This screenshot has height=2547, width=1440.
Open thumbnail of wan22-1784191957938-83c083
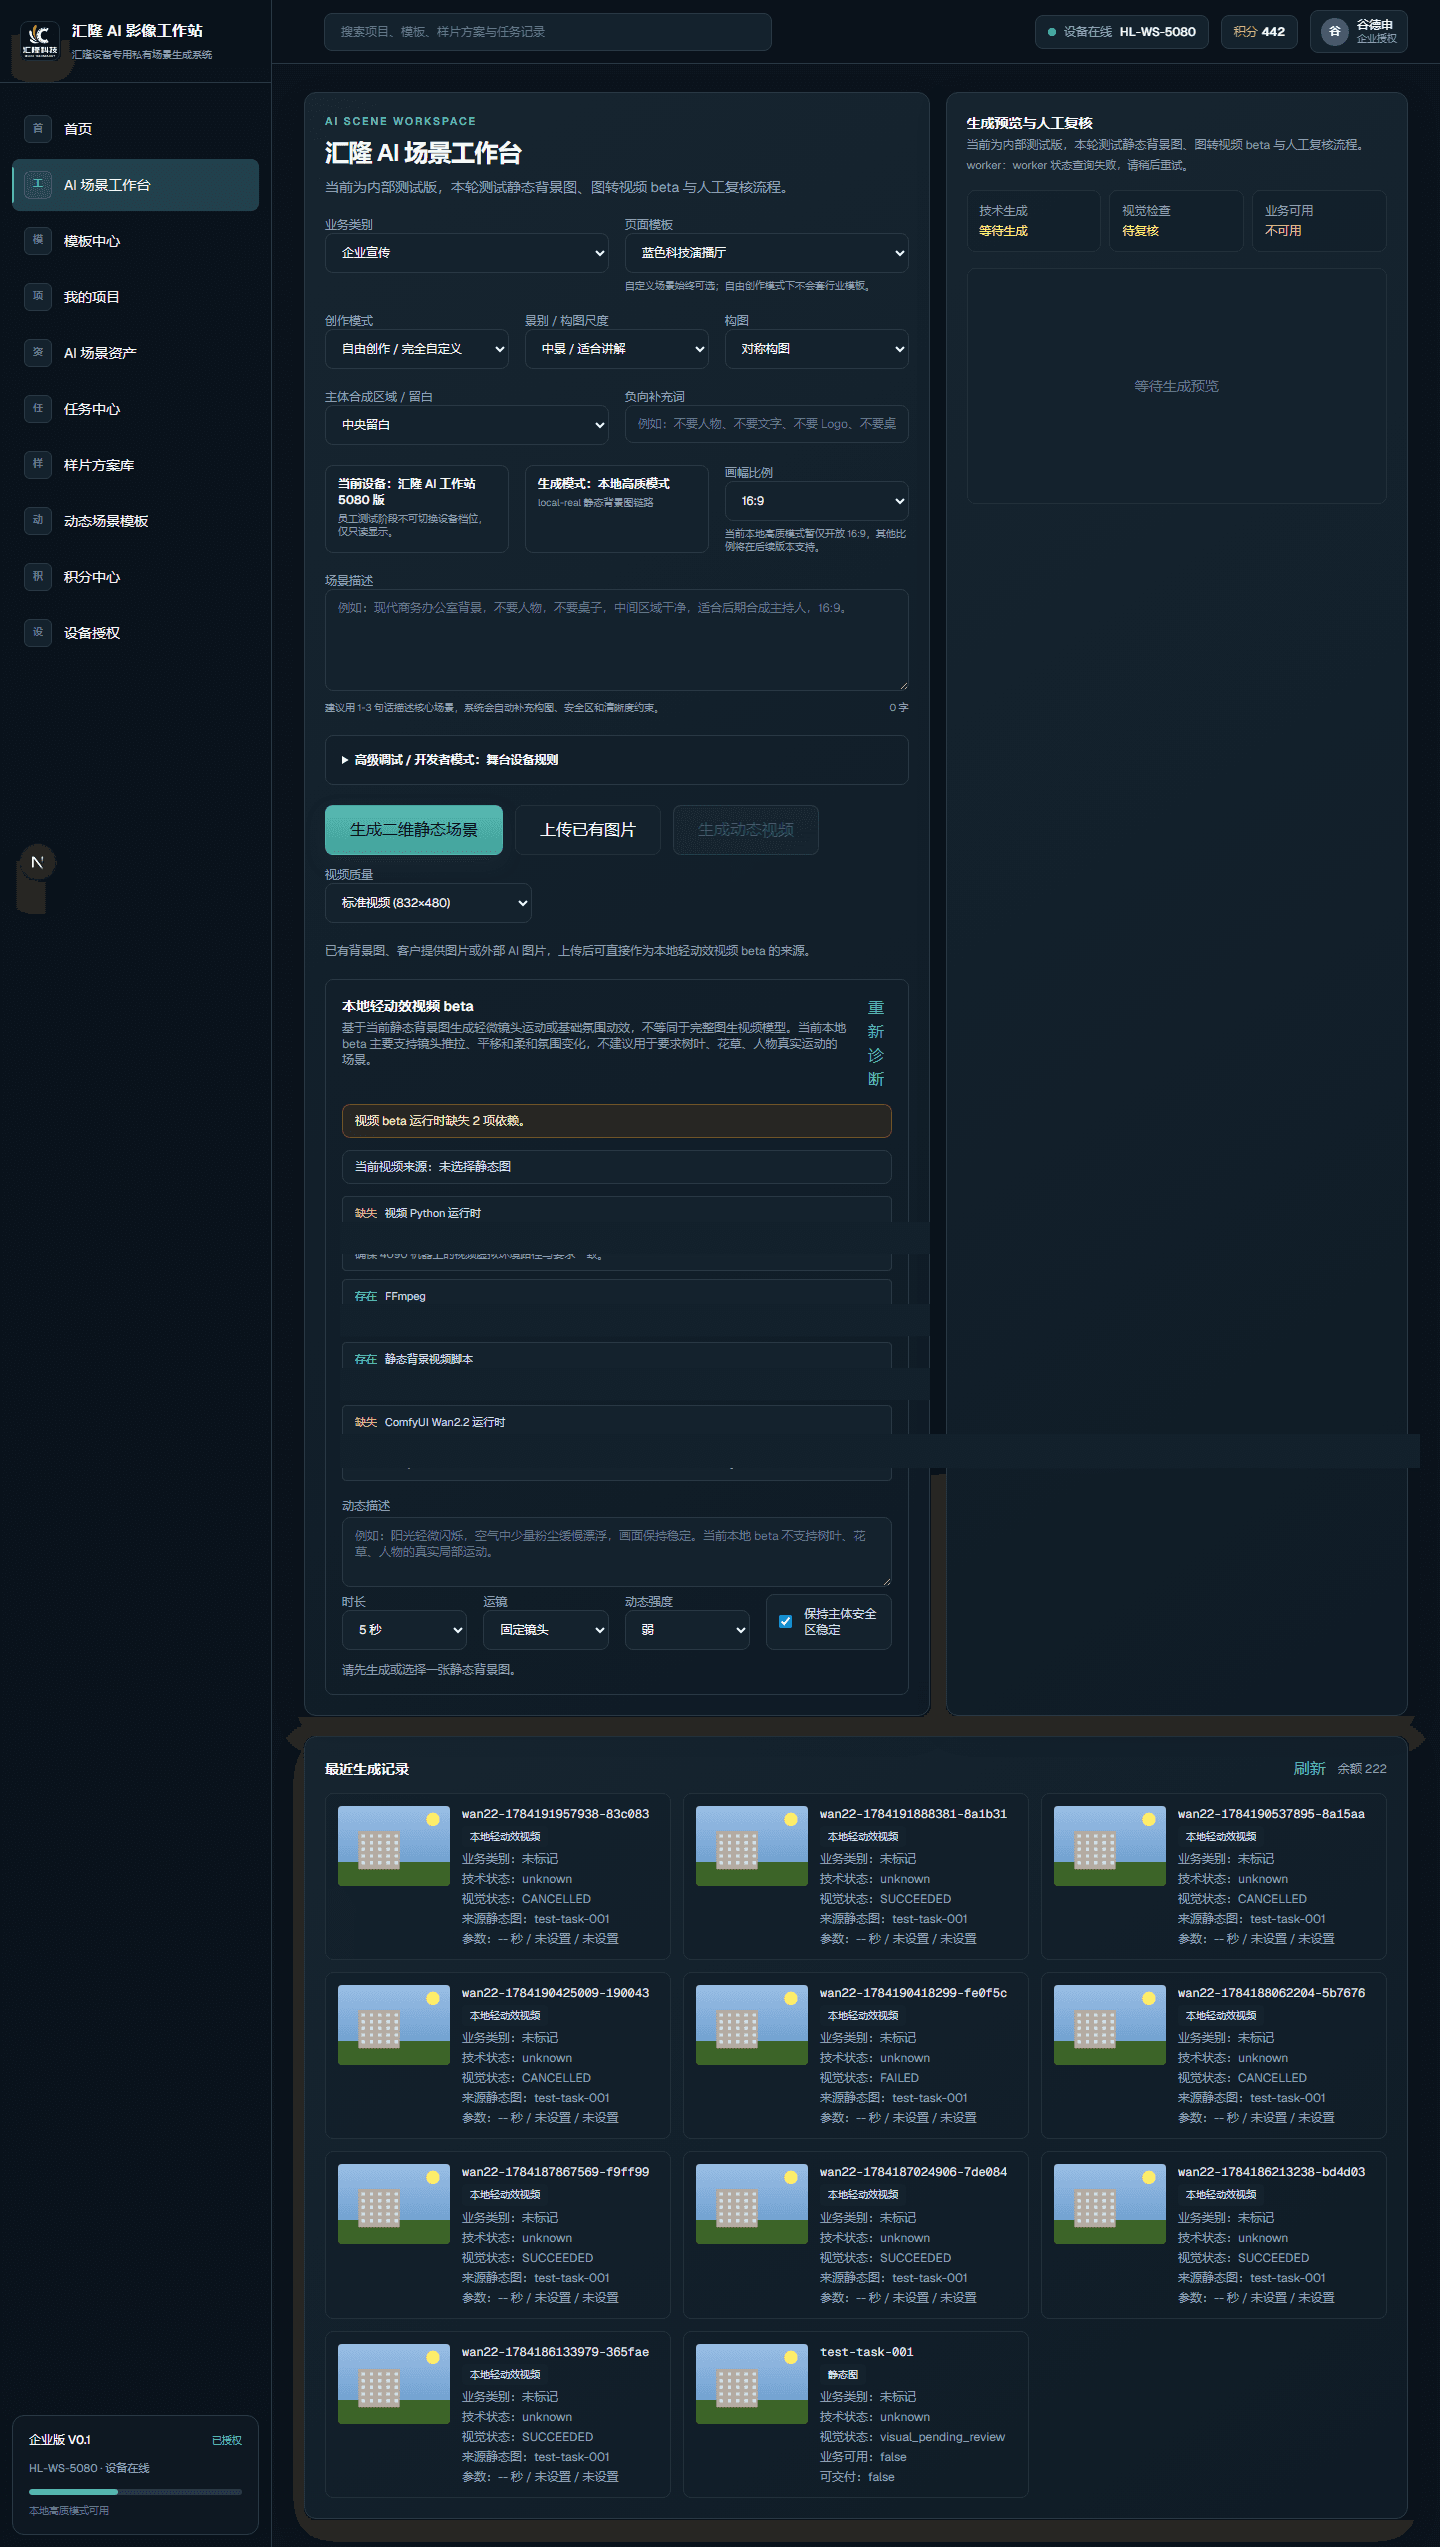click(394, 1846)
